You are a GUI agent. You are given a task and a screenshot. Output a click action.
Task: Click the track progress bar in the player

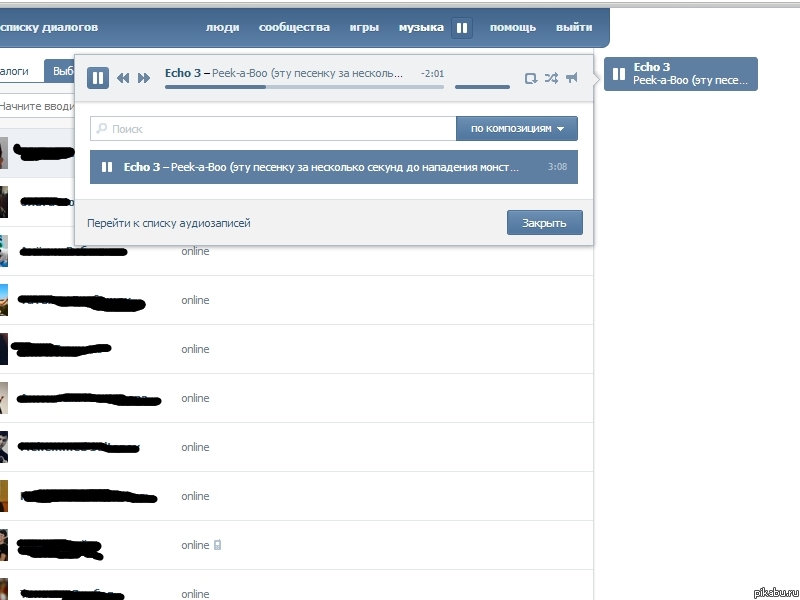click(304, 87)
